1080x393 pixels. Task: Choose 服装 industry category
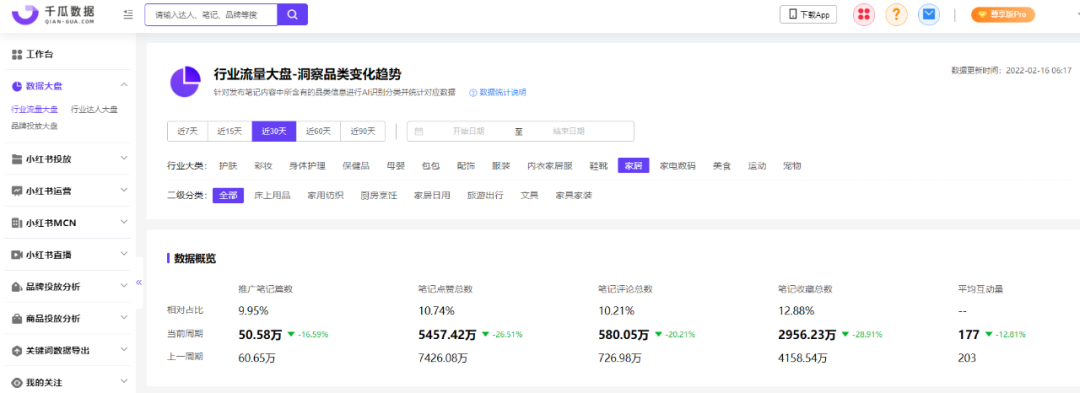501,166
